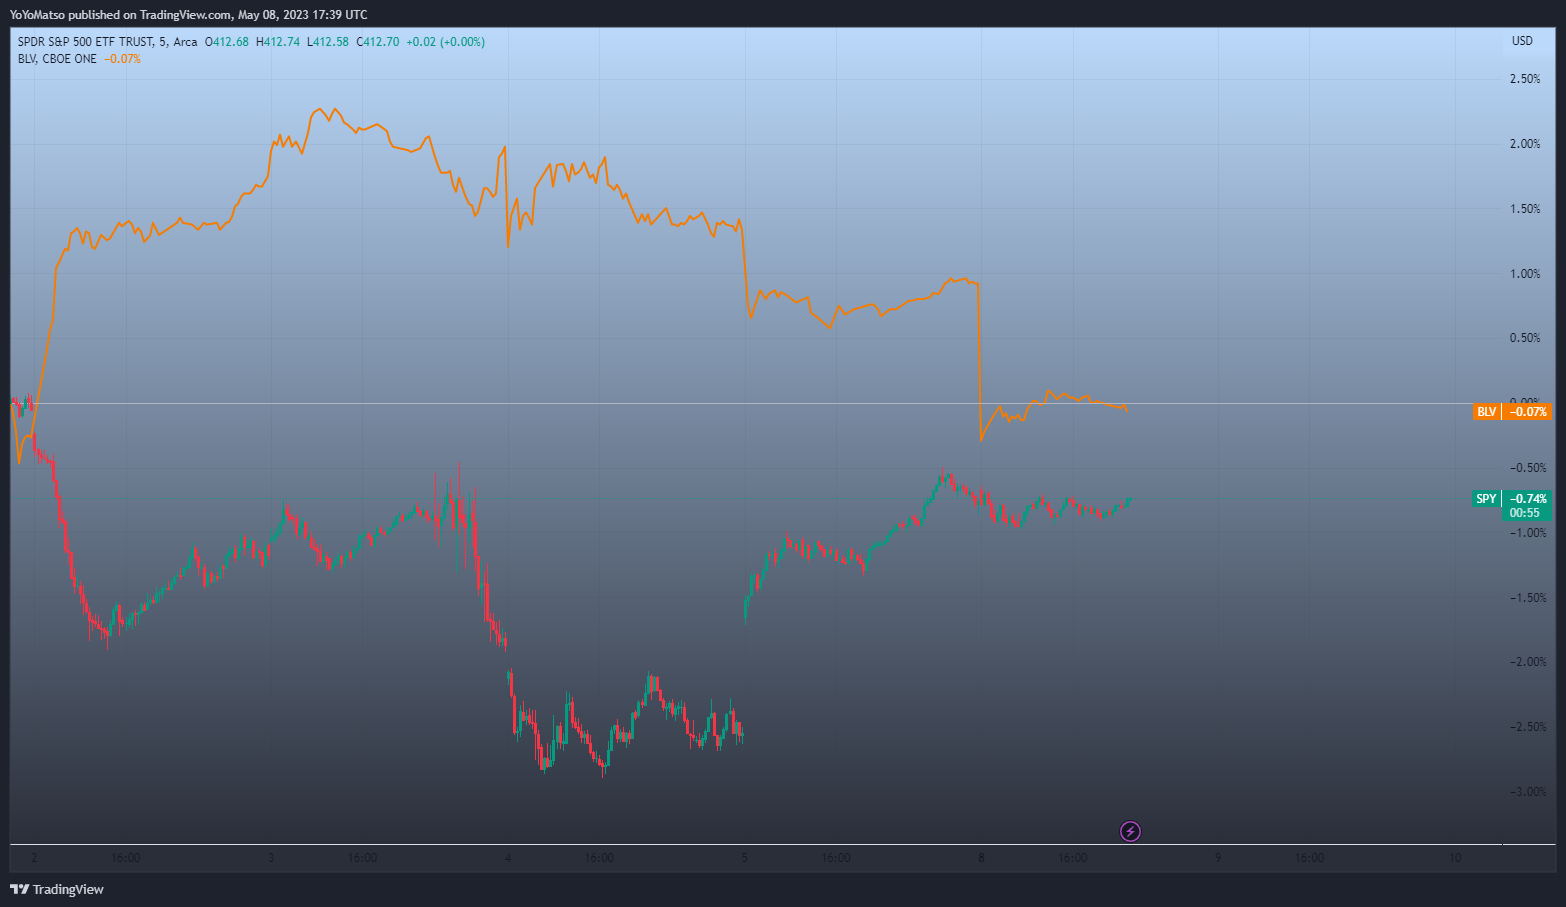Click the H412.74 high value
The image size is (1566, 907).
click(278, 42)
